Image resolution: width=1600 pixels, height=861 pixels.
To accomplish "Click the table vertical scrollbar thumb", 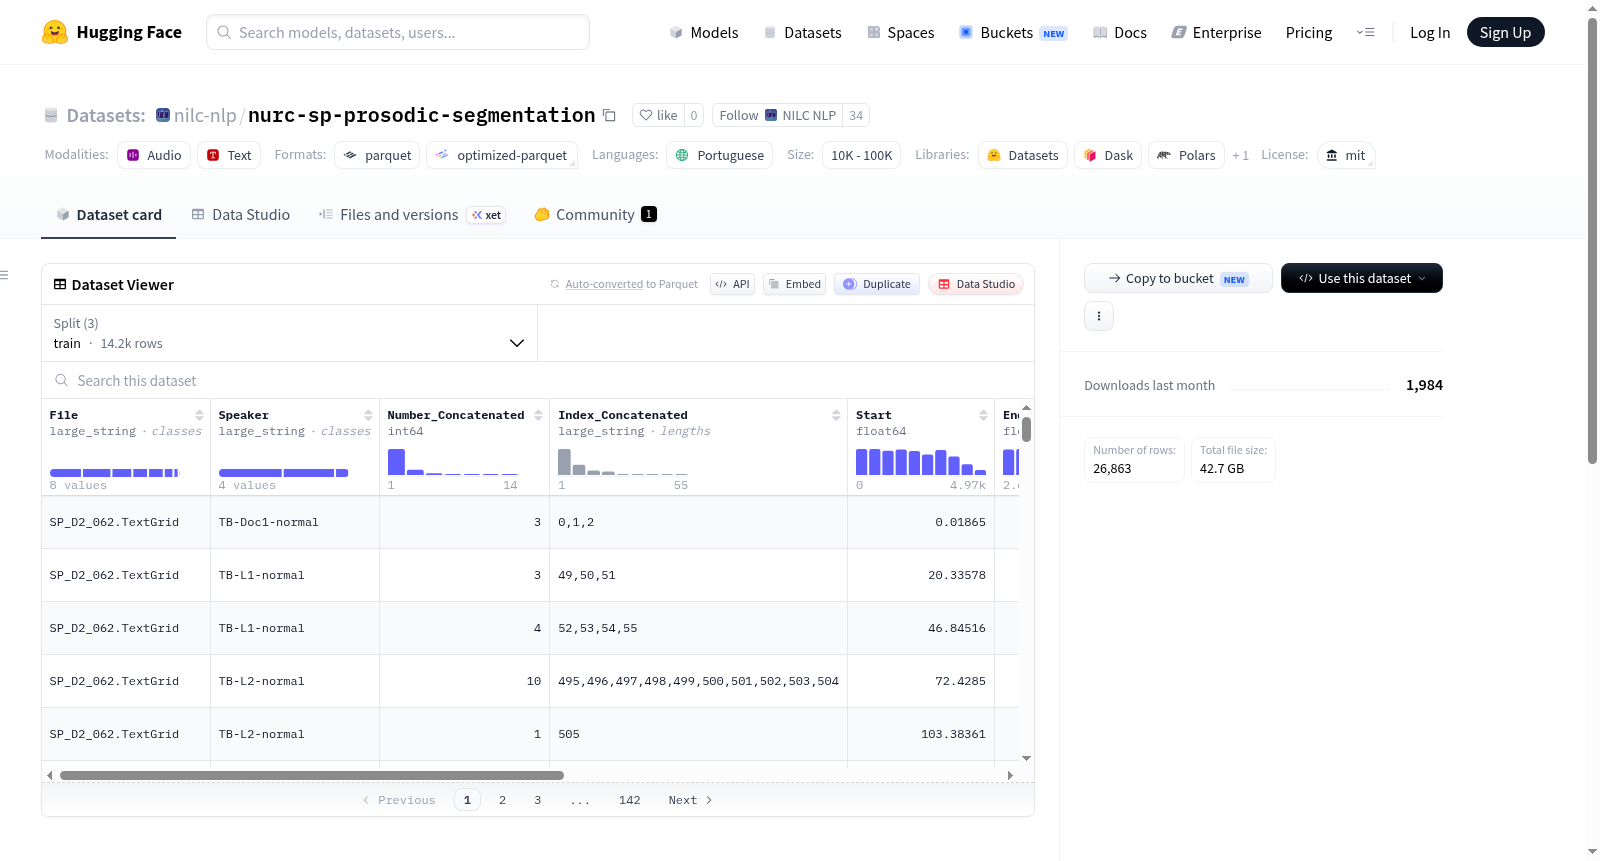I will pos(1026,429).
